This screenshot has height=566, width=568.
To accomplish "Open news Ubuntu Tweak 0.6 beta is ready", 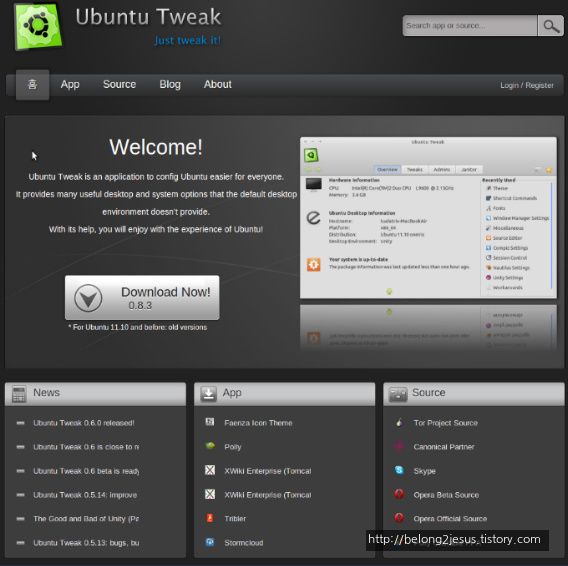I will pos(86,471).
